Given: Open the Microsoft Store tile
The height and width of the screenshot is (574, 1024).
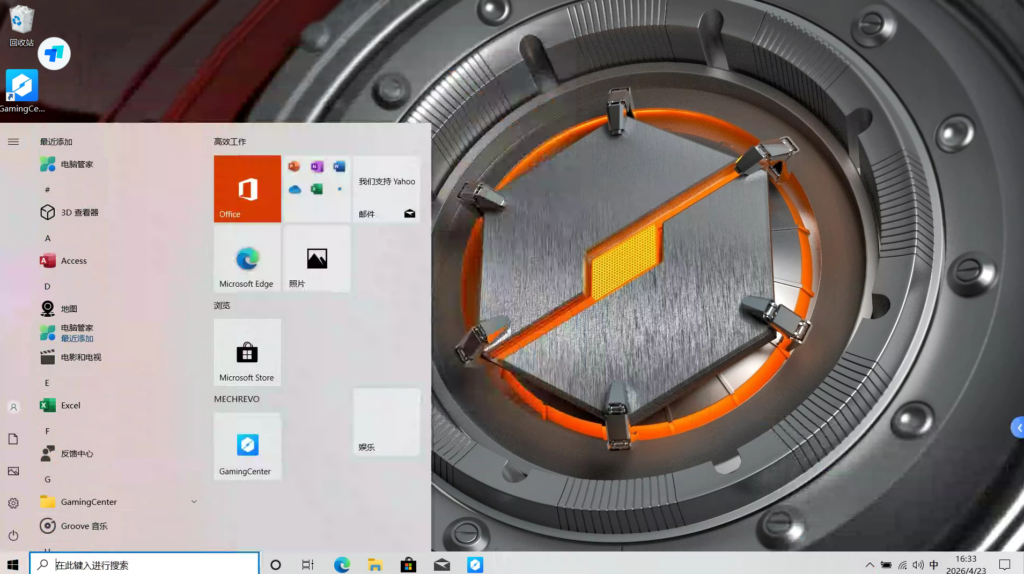Looking at the screenshot, I should click(x=247, y=352).
